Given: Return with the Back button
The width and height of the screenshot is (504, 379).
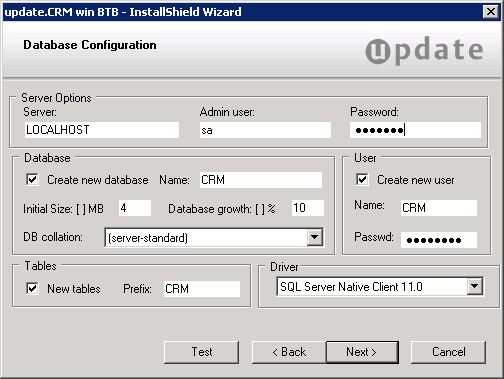Looking at the screenshot, I should click(x=289, y=352).
